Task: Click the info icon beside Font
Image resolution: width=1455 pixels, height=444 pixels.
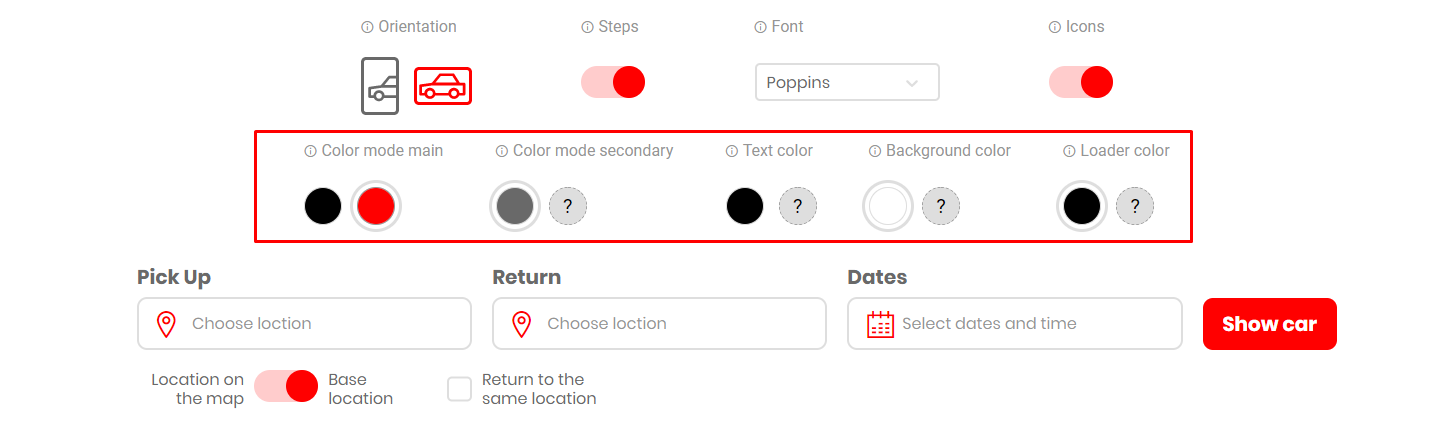Action: click(x=760, y=27)
